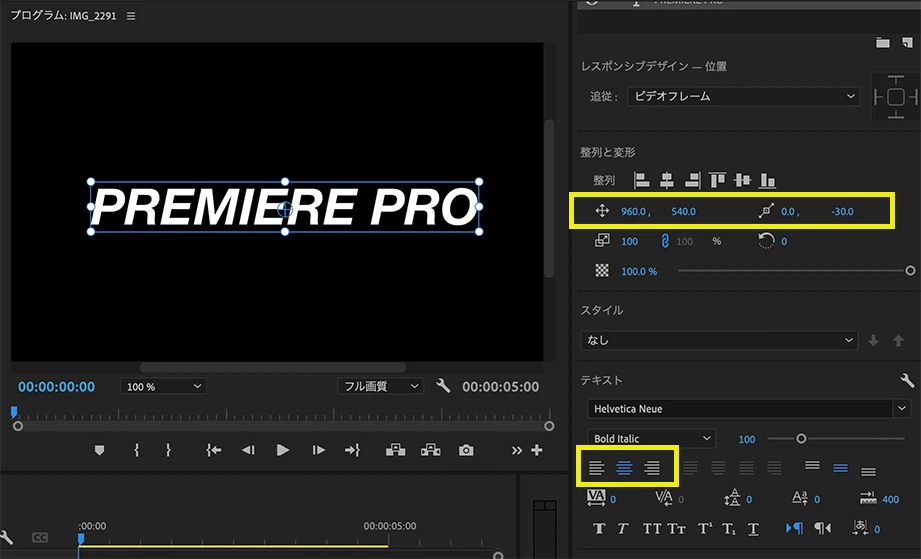The image size is (921, 559).
Task: Click the rotation icon in the transform section
Action: pyautogui.click(x=766, y=241)
